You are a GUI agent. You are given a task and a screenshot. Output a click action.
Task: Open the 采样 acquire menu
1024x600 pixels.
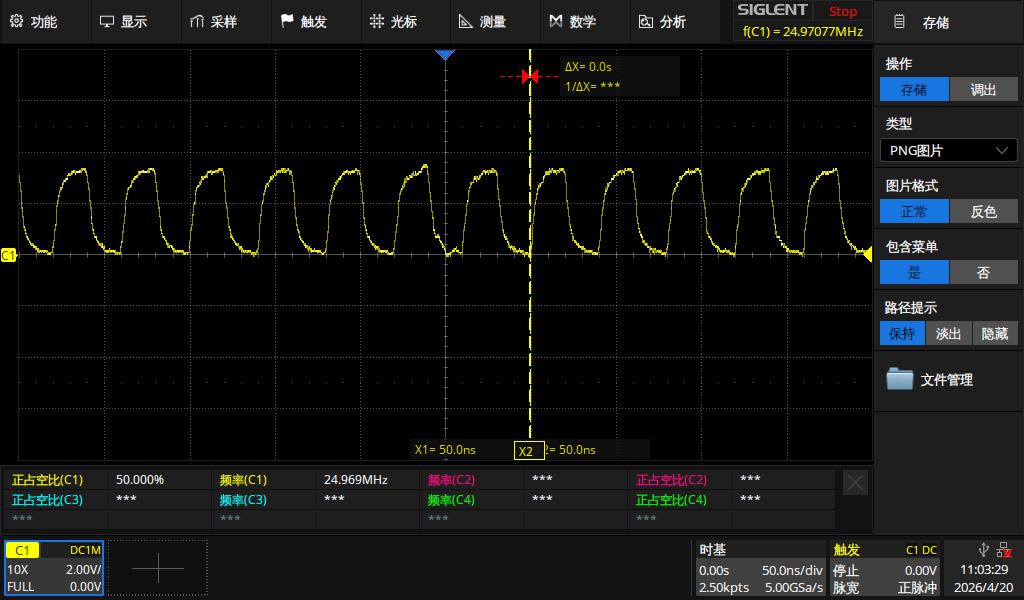[x=214, y=22]
